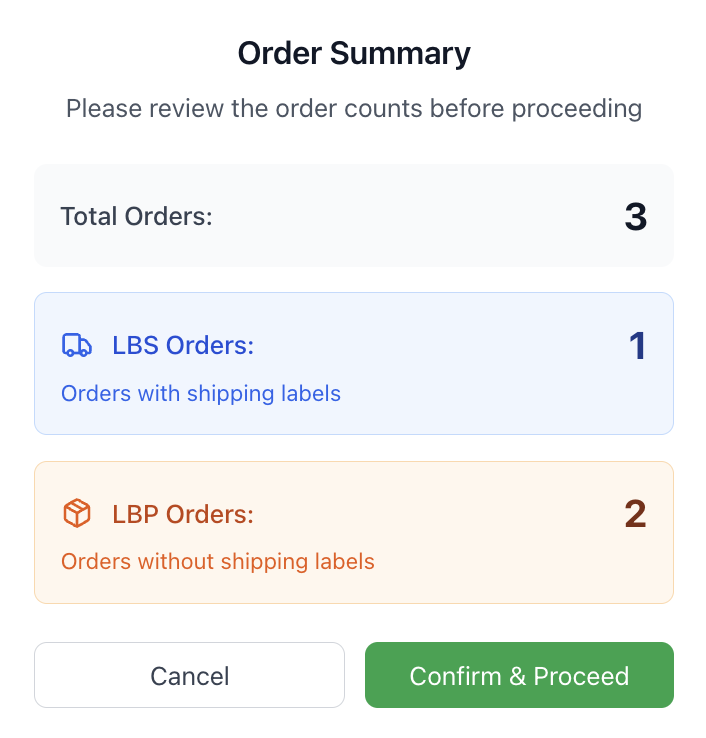Click the word Confirm in green button

click(455, 676)
